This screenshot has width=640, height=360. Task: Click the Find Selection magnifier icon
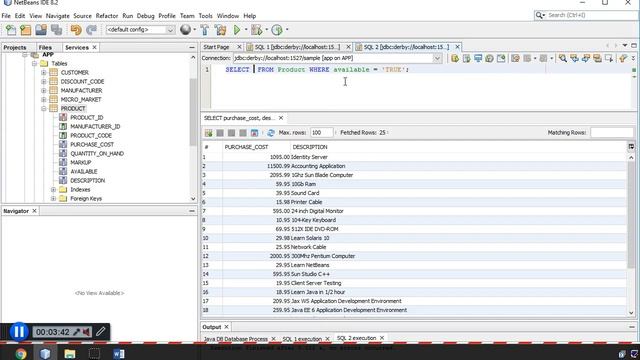pos(563,58)
